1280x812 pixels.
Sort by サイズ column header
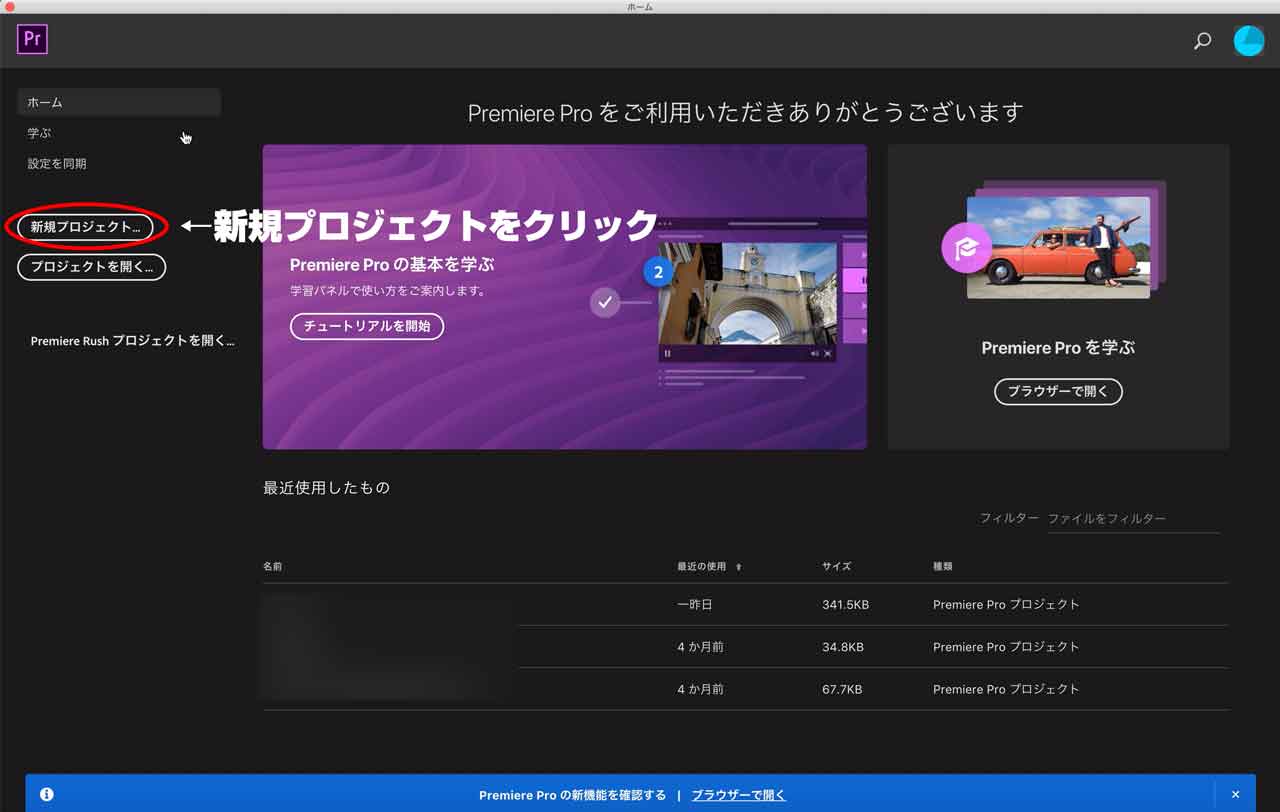click(x=836, y=567)
